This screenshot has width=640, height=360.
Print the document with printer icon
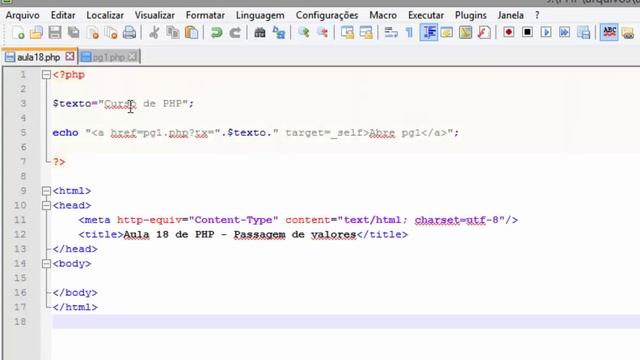coord(129,32)
